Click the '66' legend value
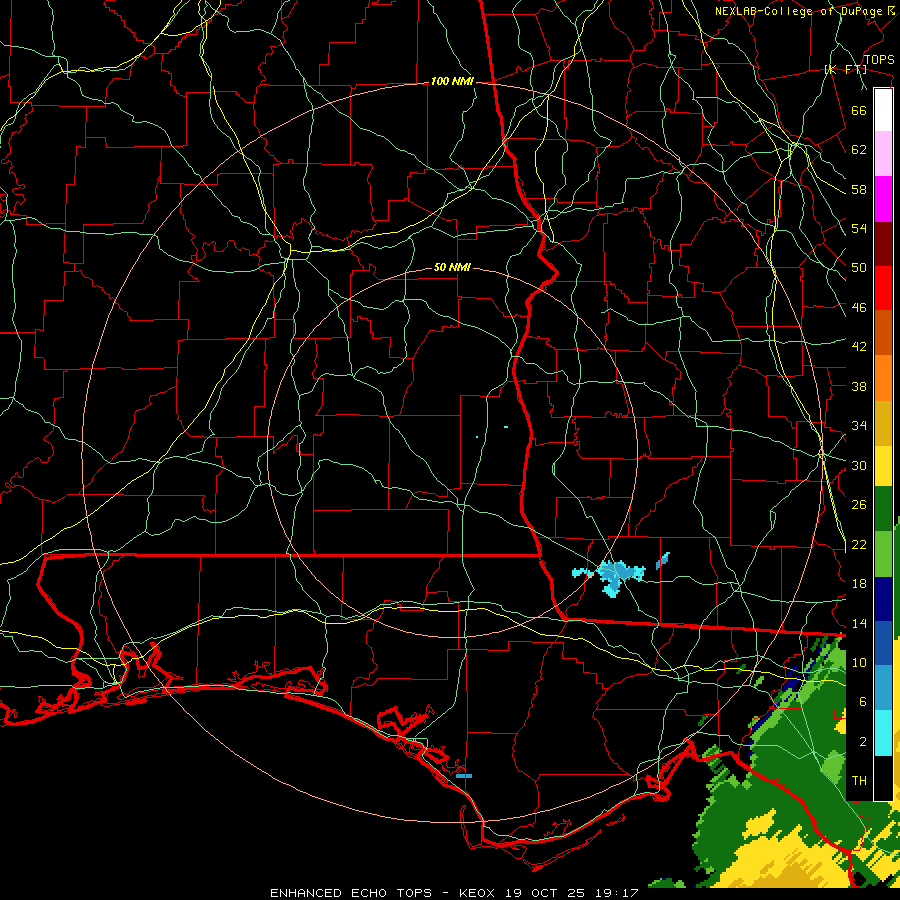Image resolution: width=900 pixels, height=900 pixels. [x=859, y=110]
